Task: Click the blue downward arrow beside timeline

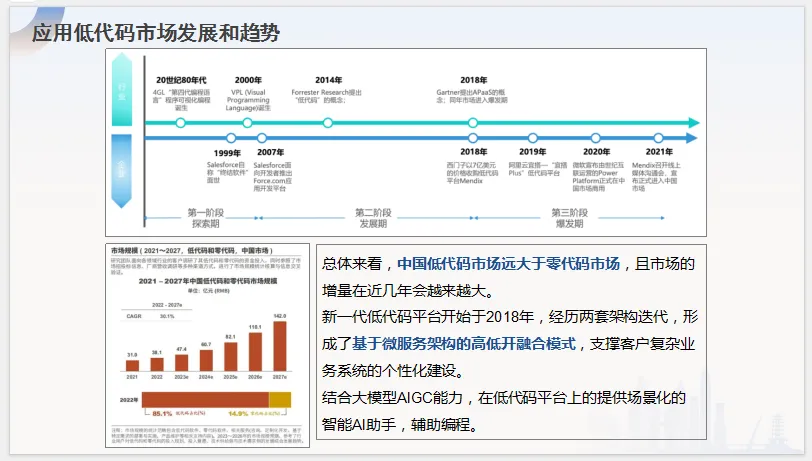Action: click(x=122, y=171)
